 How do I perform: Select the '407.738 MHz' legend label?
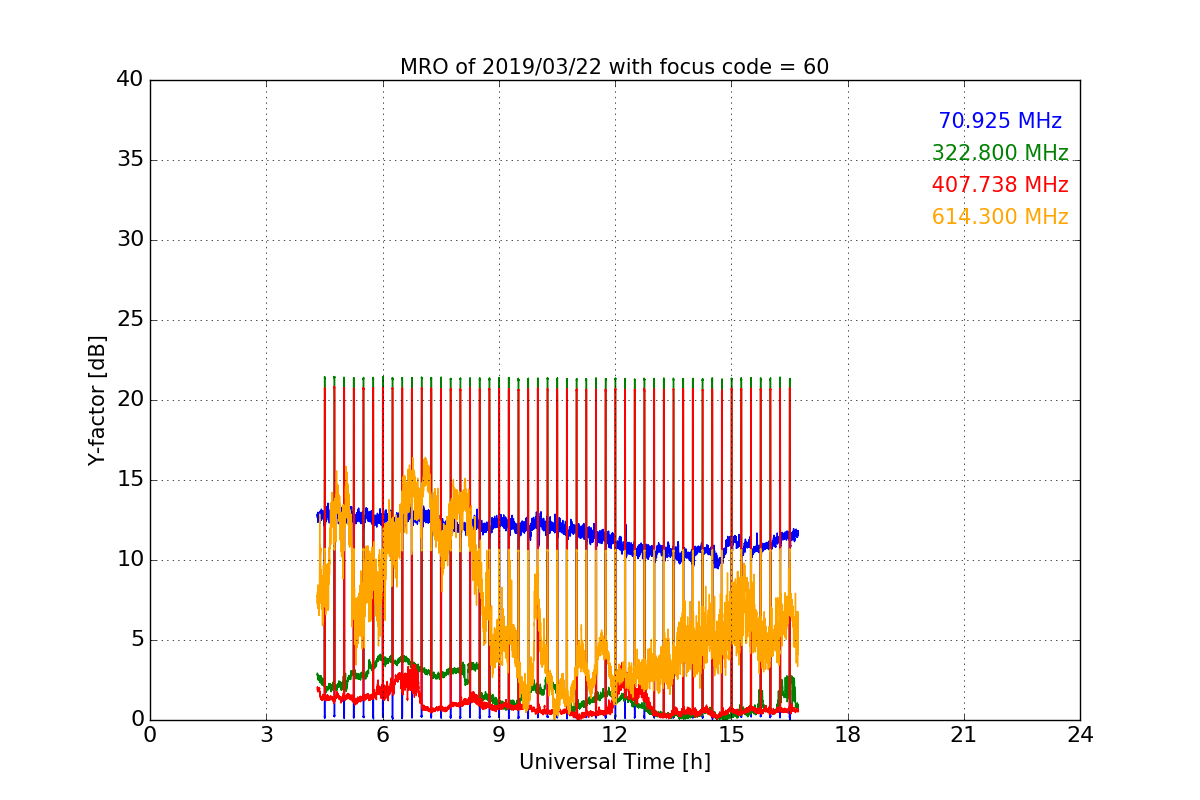pos(1000,185)
